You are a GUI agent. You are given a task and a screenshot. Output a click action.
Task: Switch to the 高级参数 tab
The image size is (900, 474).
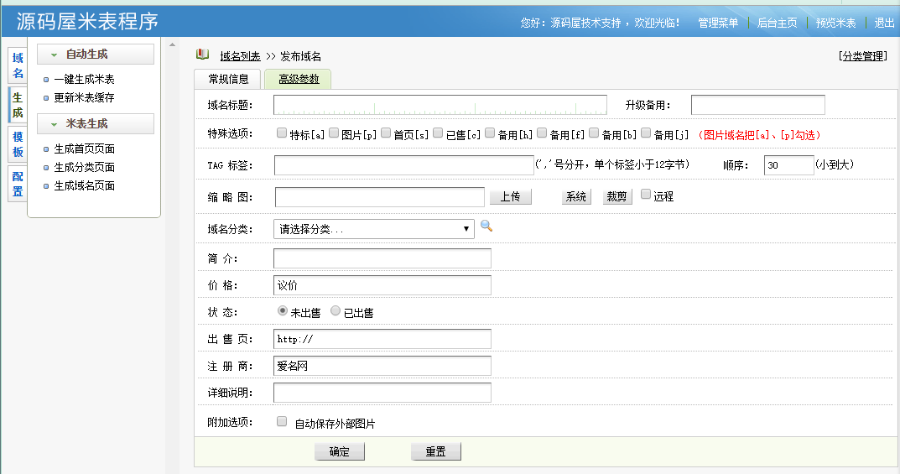[x=298, y=79]
